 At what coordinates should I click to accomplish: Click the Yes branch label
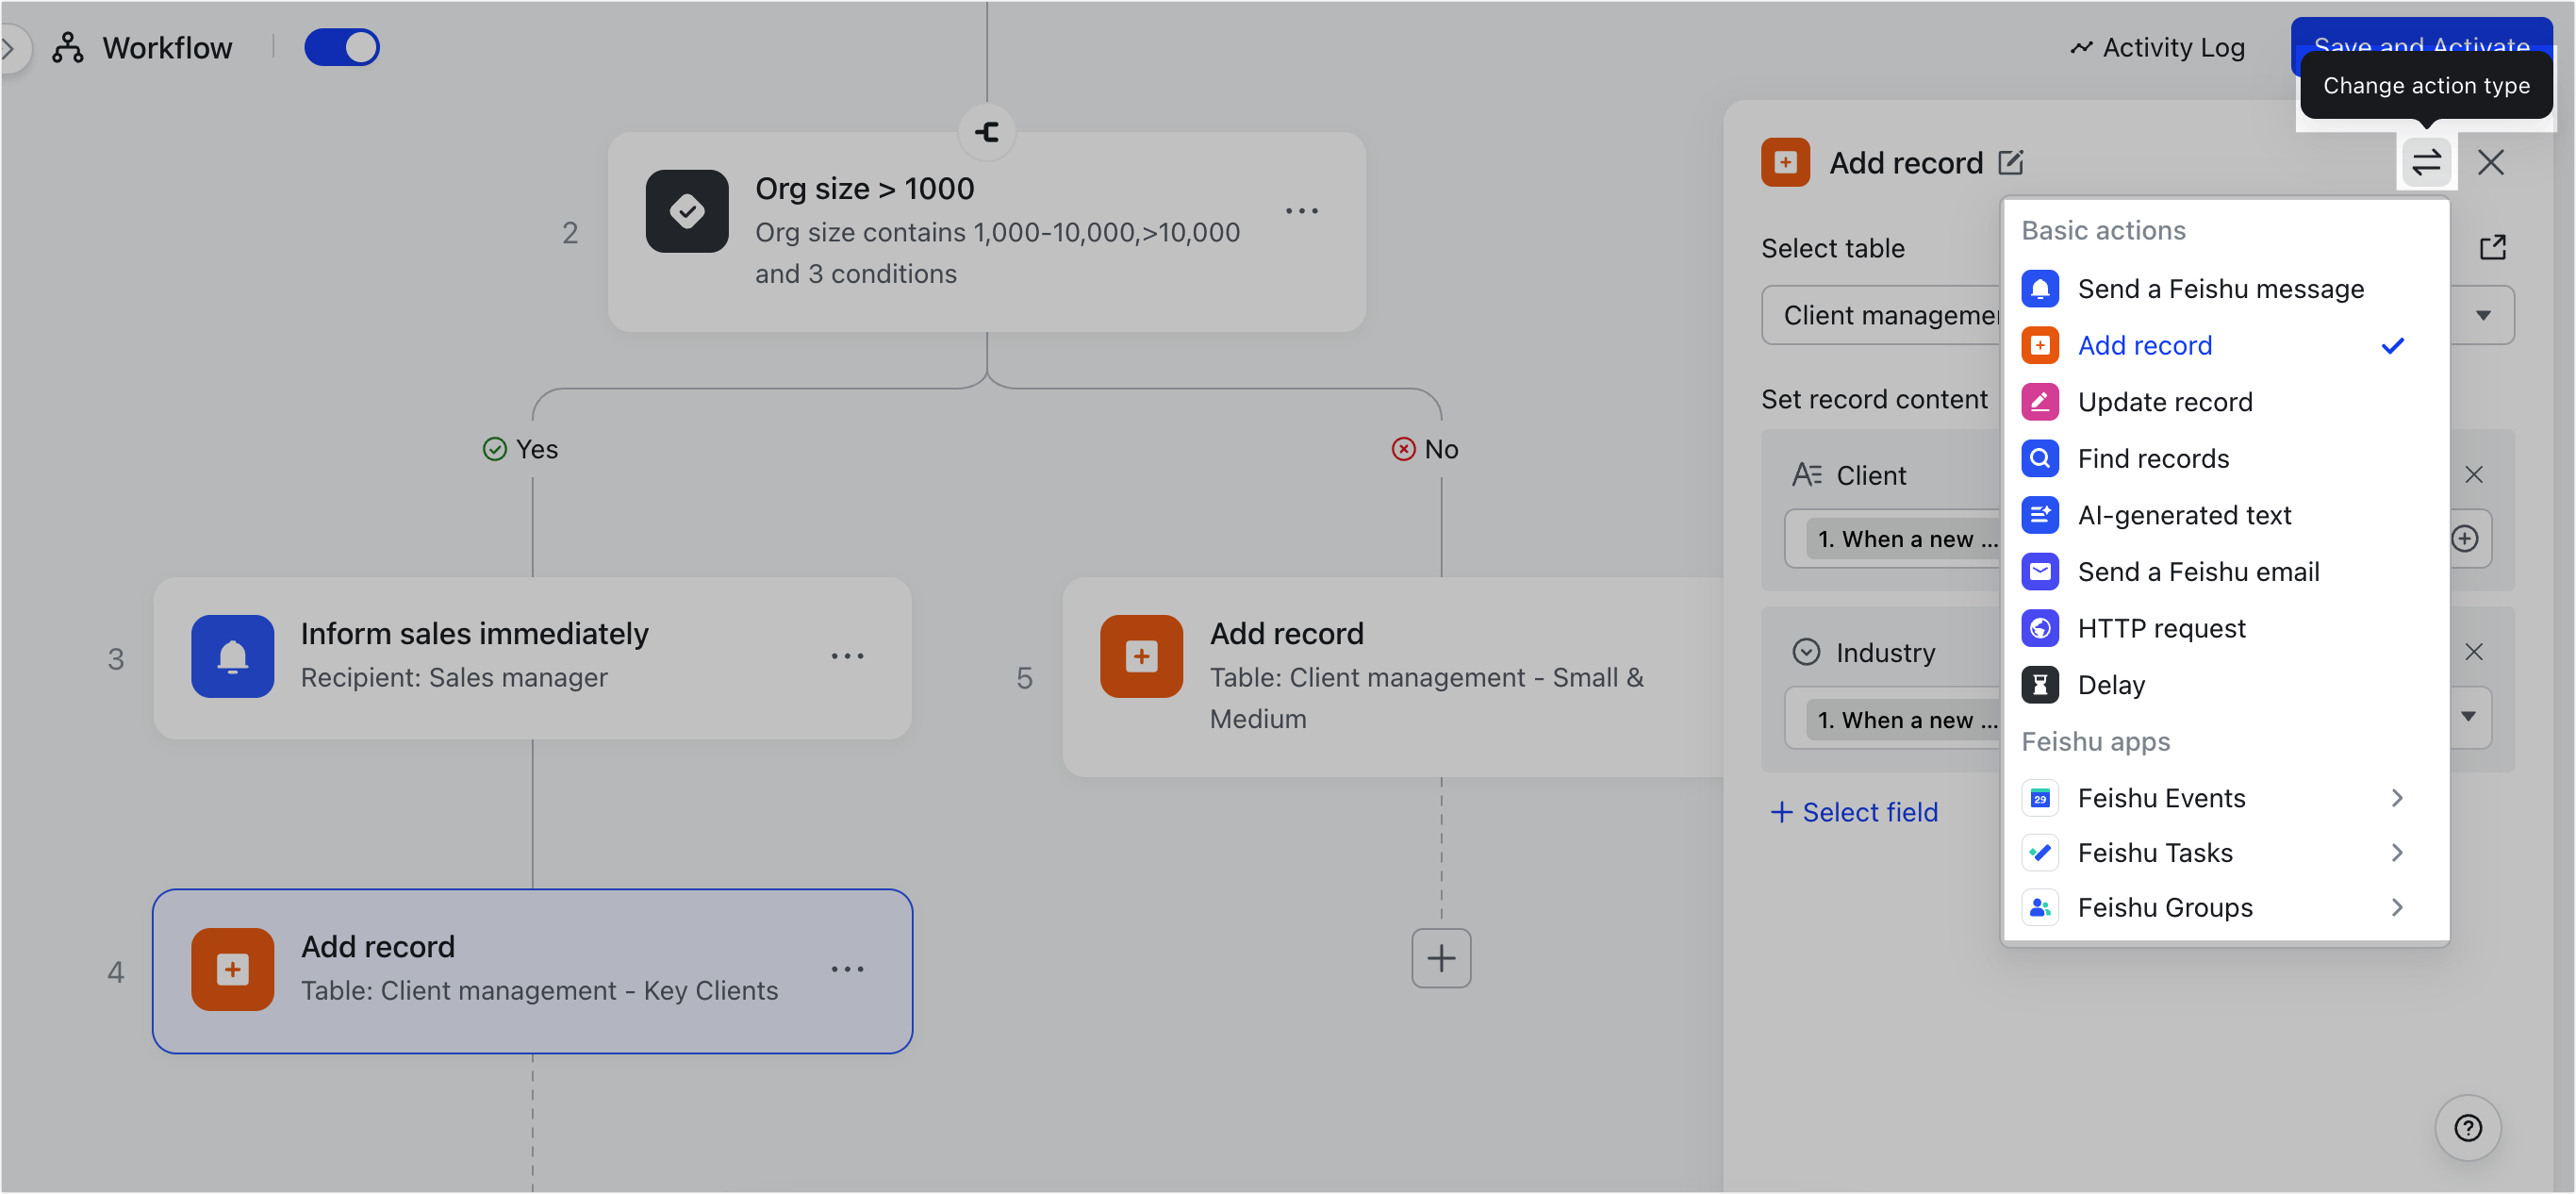tap(520, 449)
